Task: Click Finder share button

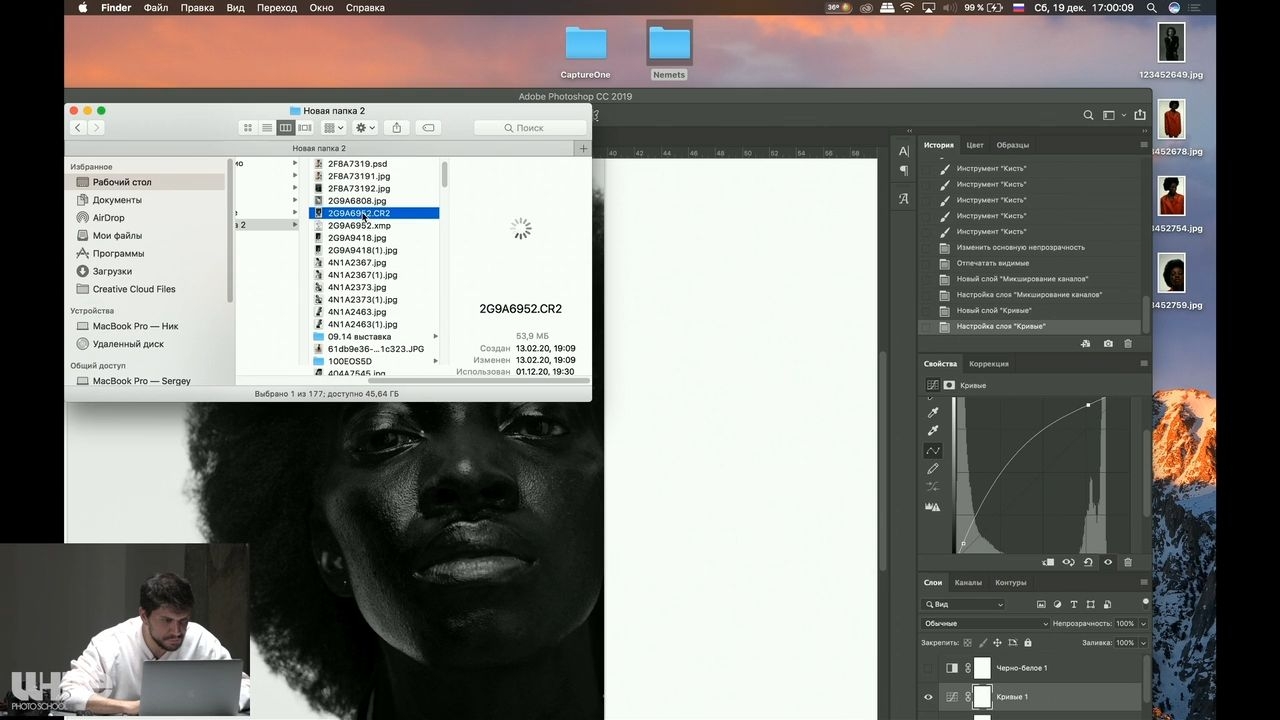Action: tap(397, 128)
